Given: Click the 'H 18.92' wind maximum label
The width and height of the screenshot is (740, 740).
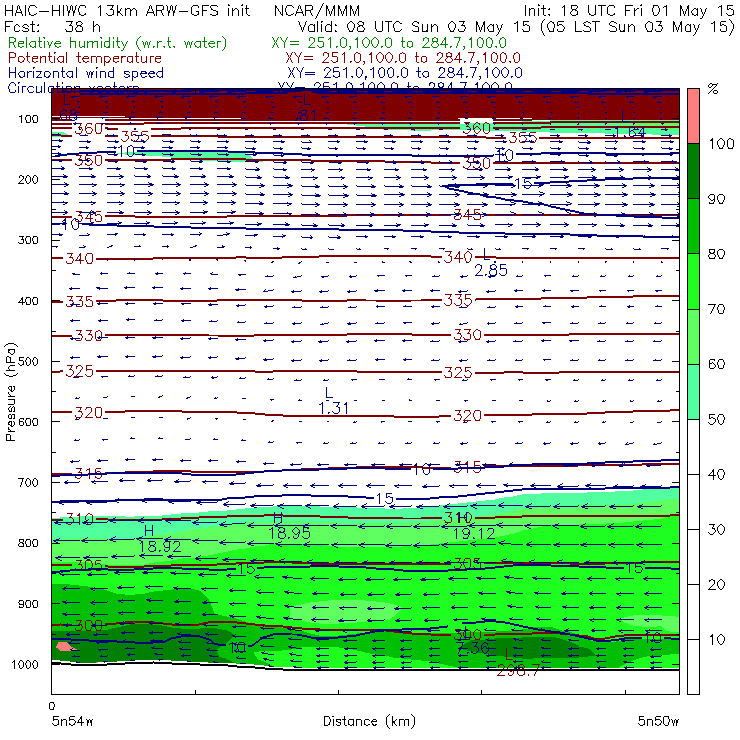Looking at the screenshot, I should coord(159,539).
